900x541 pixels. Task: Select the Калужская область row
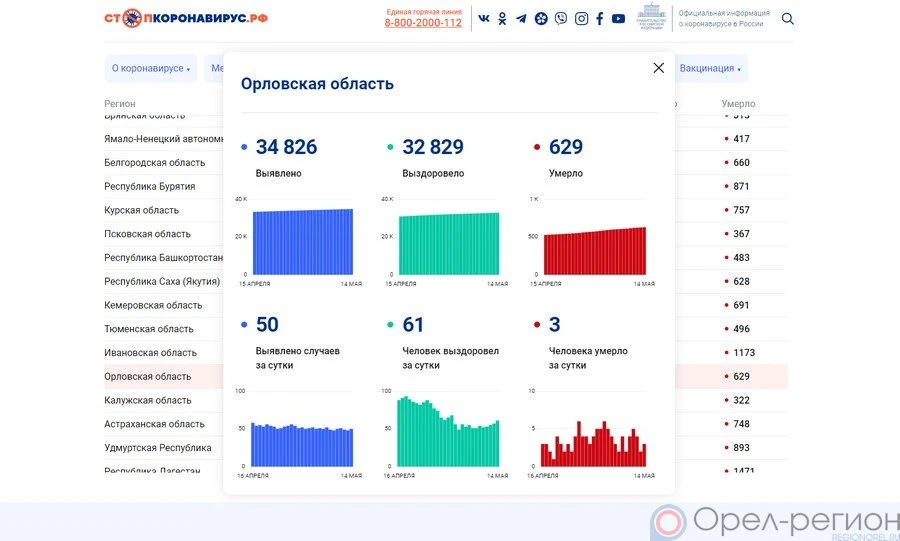pyautogui.click(x=147, y=400)
